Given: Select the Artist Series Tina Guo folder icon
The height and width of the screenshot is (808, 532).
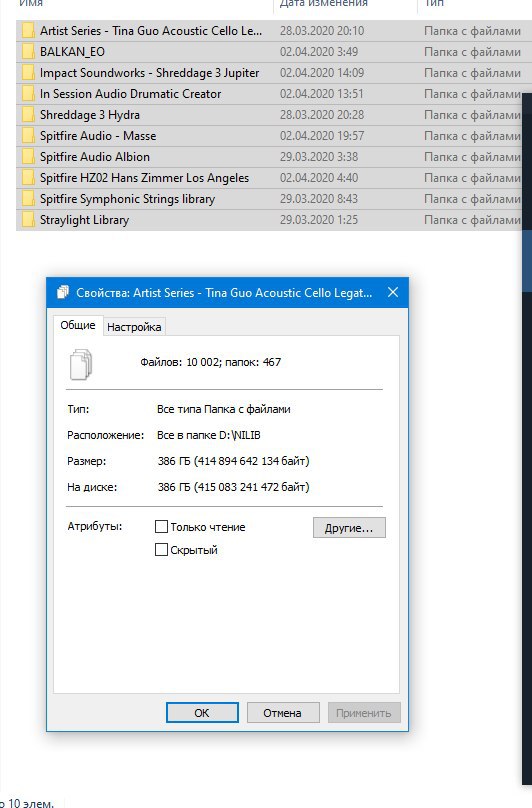Looking at the screenshot, I should pos(28,31).
